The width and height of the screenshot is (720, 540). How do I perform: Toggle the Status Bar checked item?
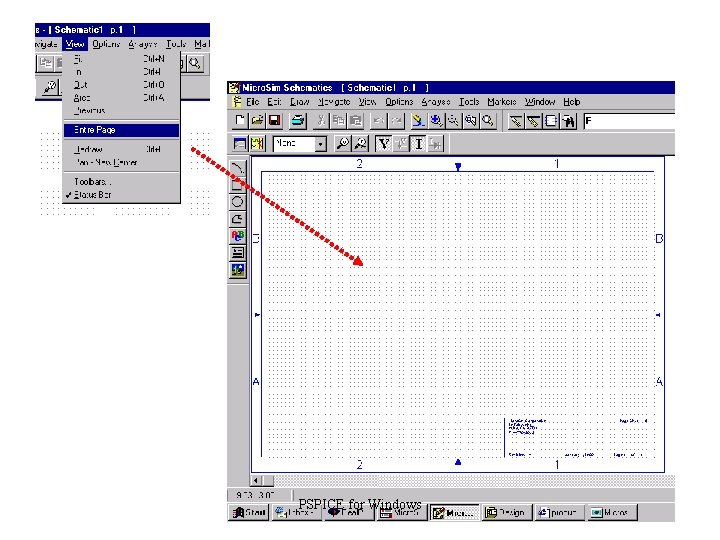(121, 195)
